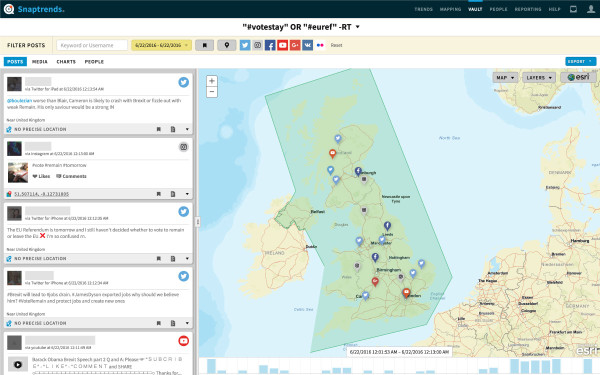Screen dimensions: 600x375
Task: Click the orange map pin near London
Action: tap(406, 293)
